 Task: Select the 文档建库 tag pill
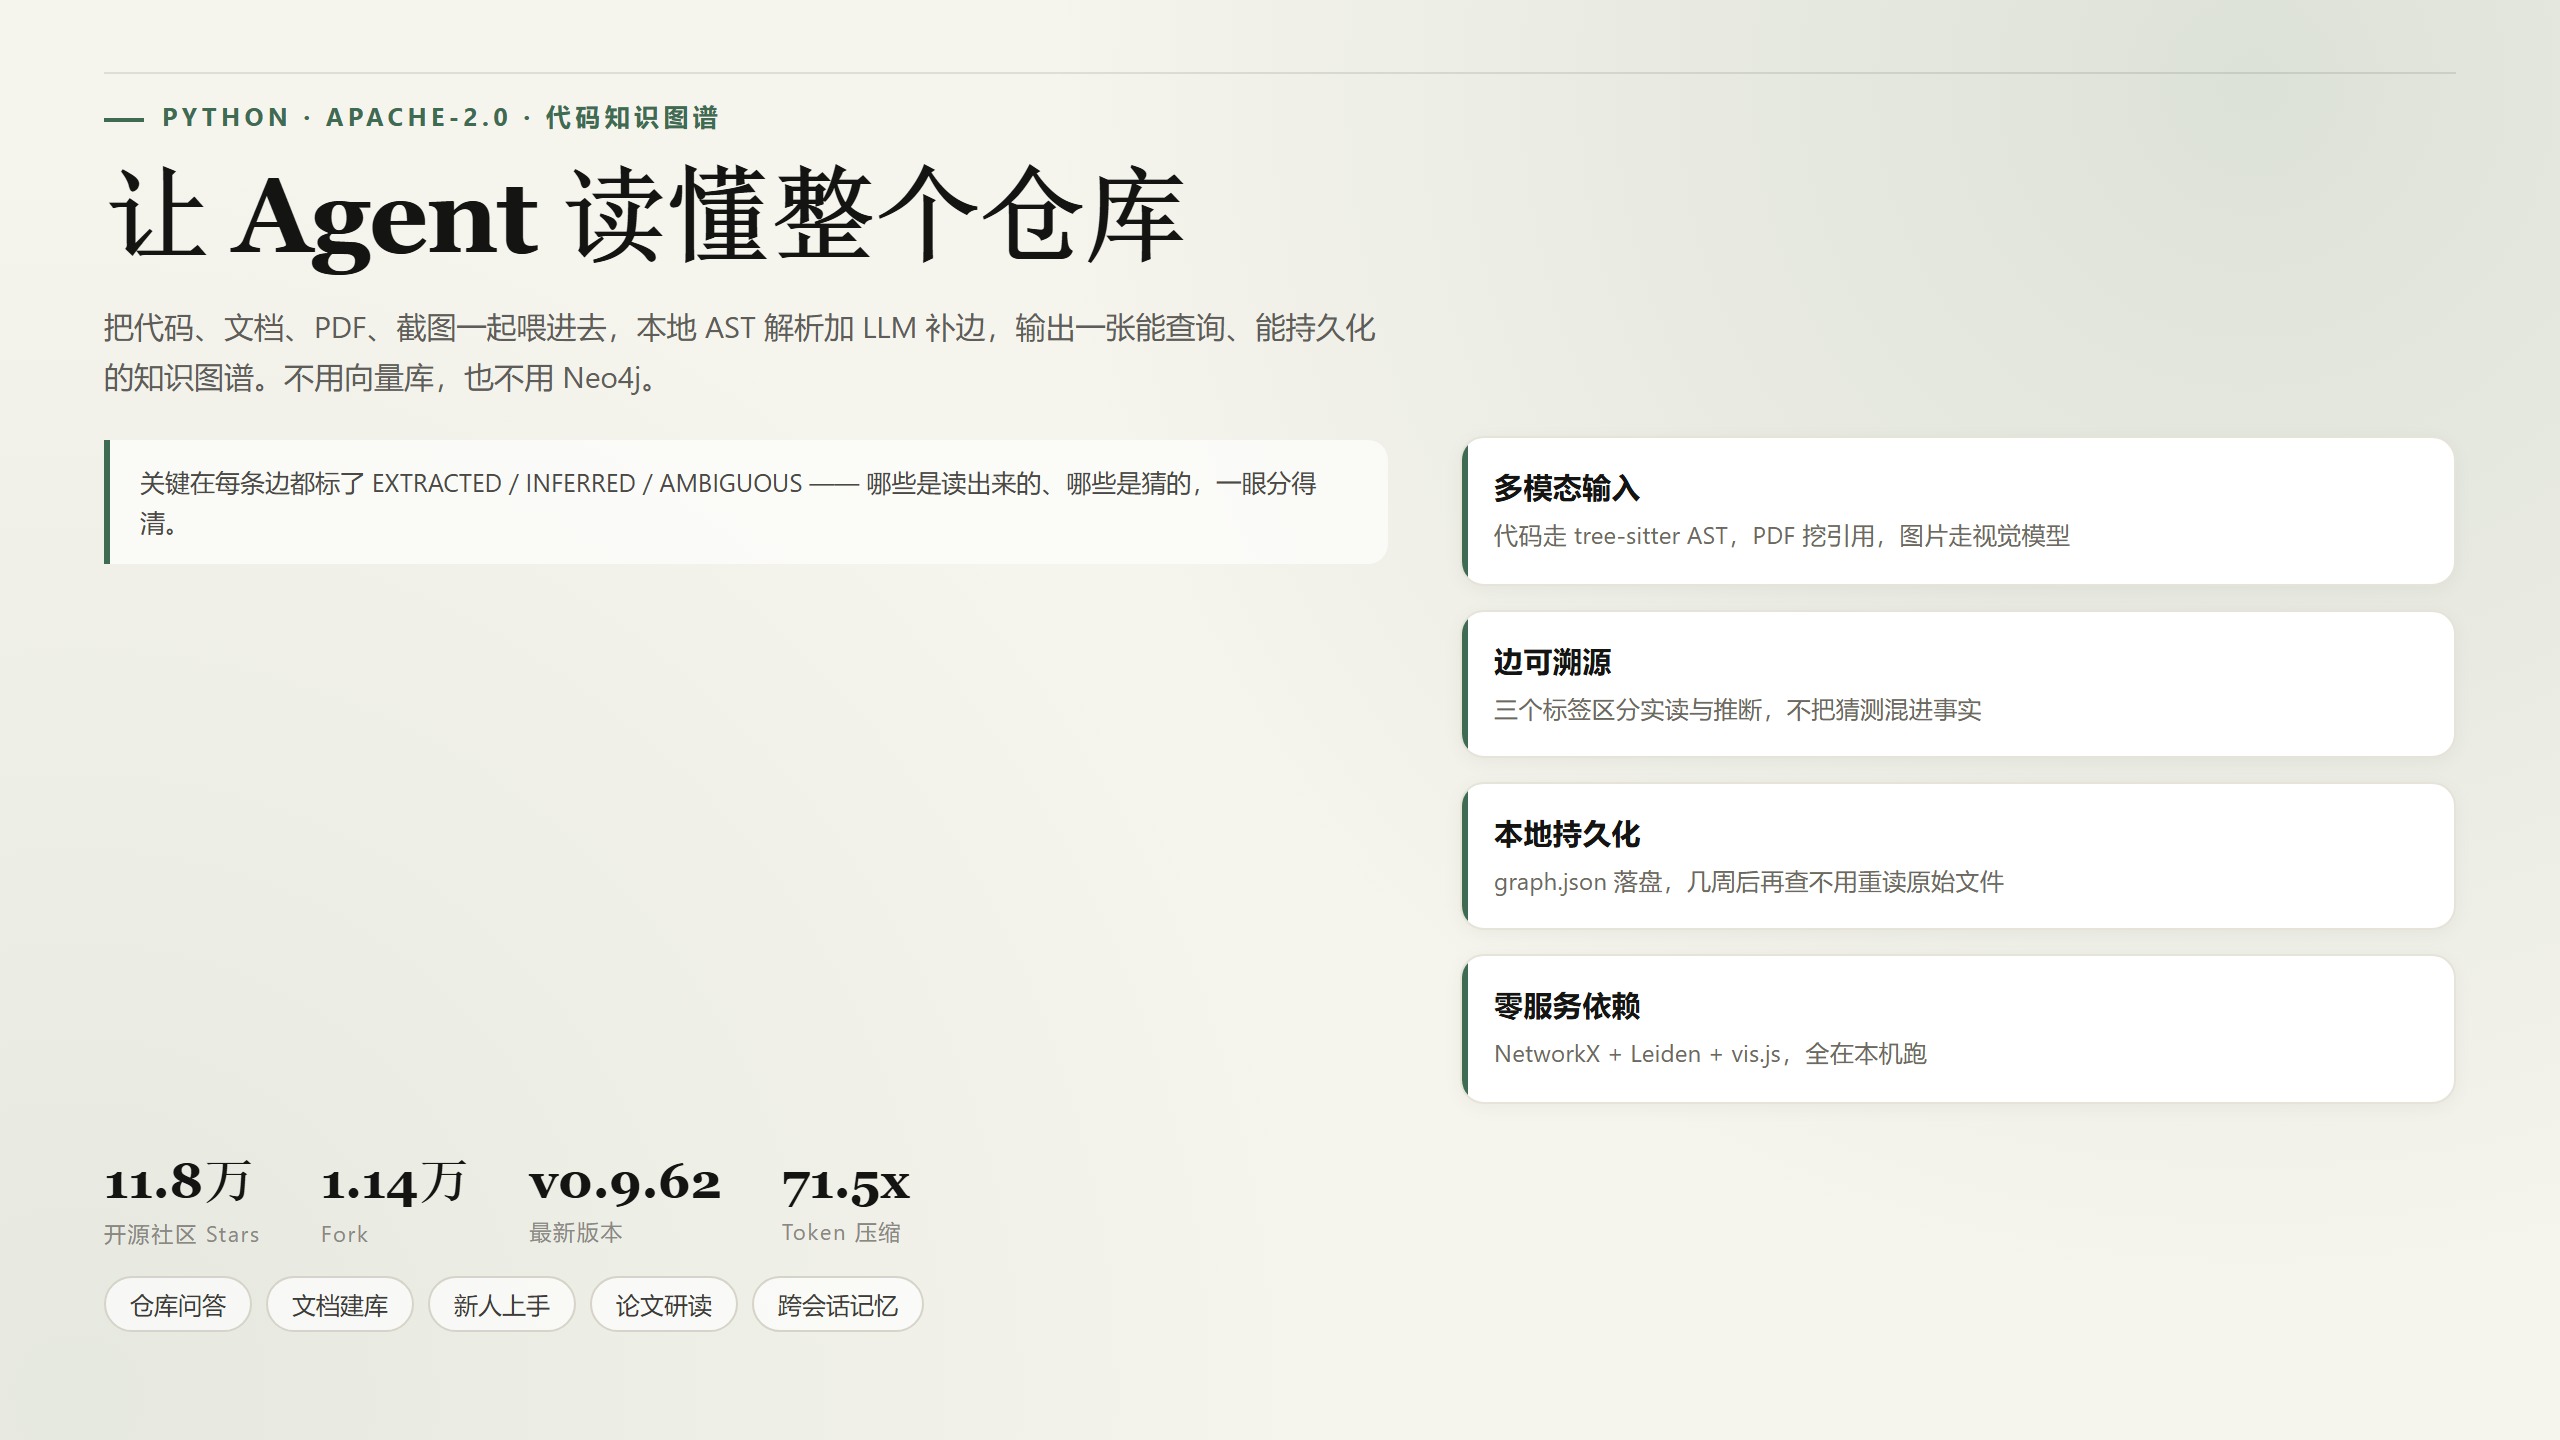click(340, 1305)
